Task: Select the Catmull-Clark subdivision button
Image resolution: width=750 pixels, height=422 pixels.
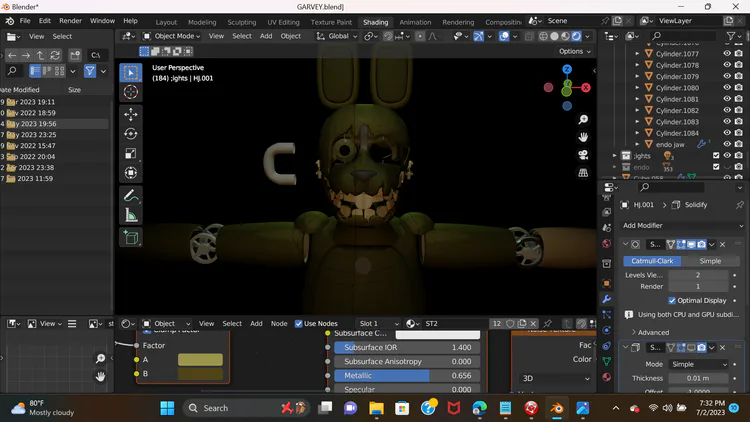Action: pos(652,261)
